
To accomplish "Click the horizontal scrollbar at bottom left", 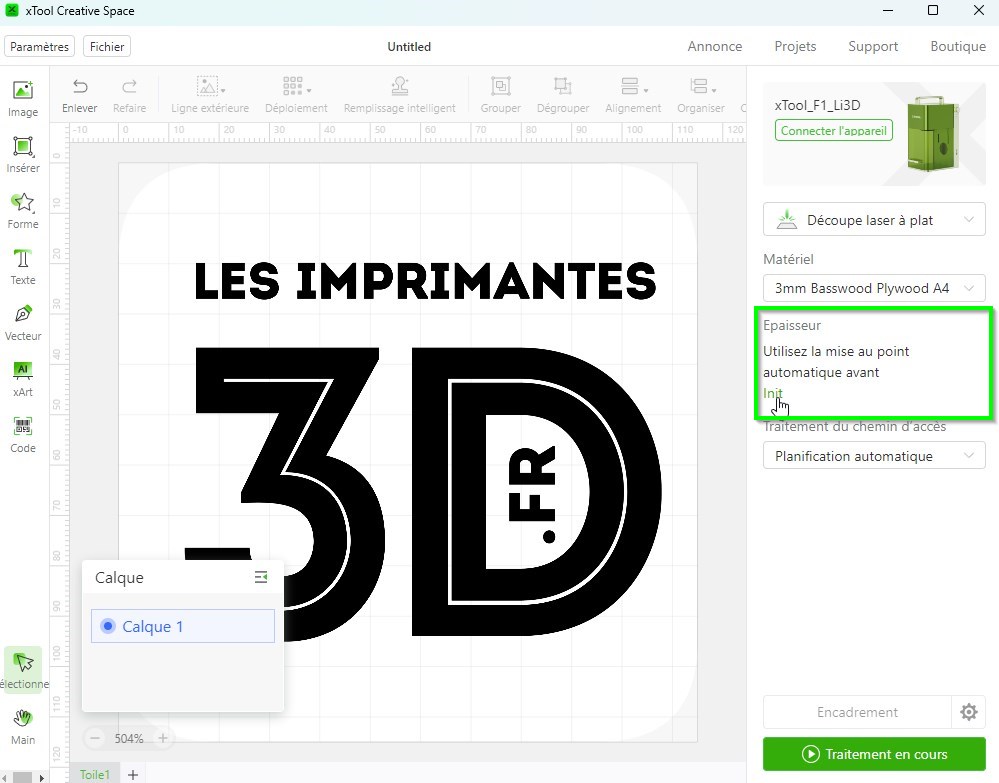I will coord(23,777).
